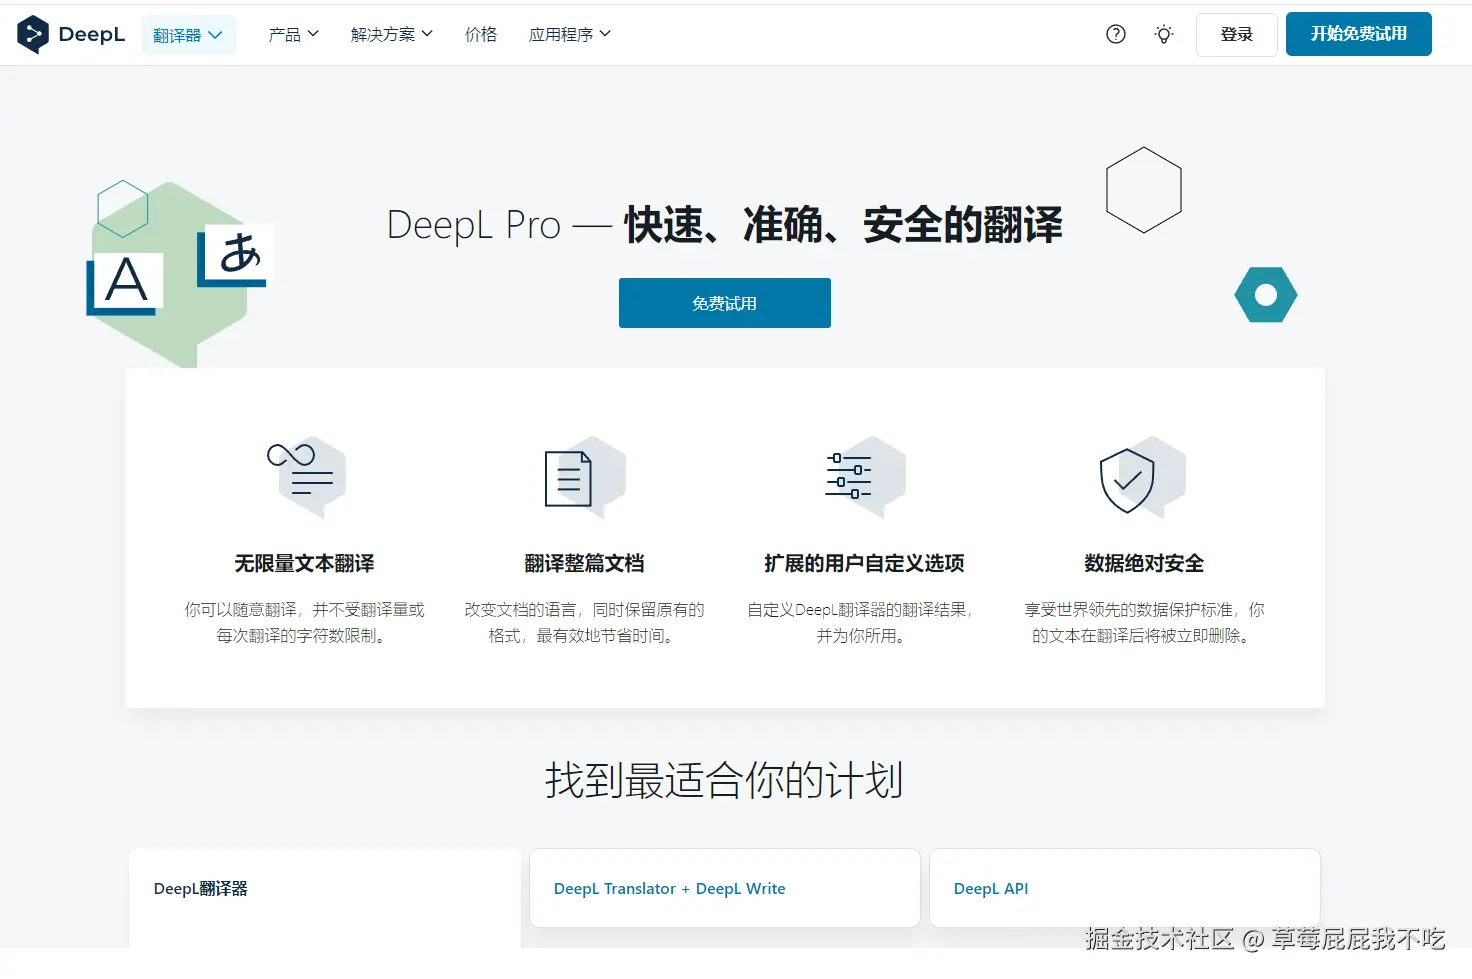Click description starting 自定义DeepL翻译器
1472x979 pixels.
[x=861, y=622]
